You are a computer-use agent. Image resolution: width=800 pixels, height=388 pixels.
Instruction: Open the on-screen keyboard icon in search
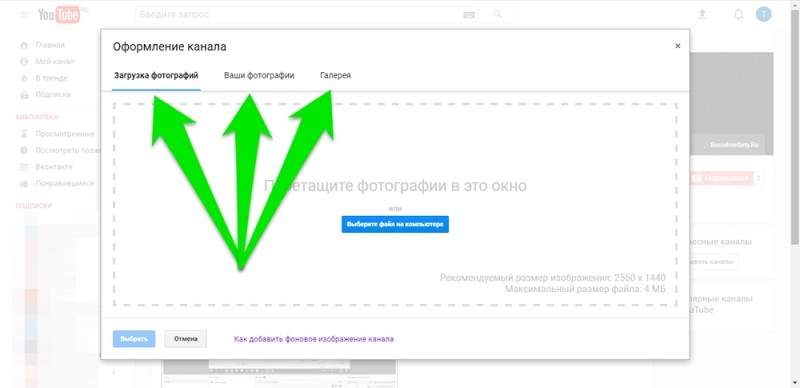[x=469, y=15]
